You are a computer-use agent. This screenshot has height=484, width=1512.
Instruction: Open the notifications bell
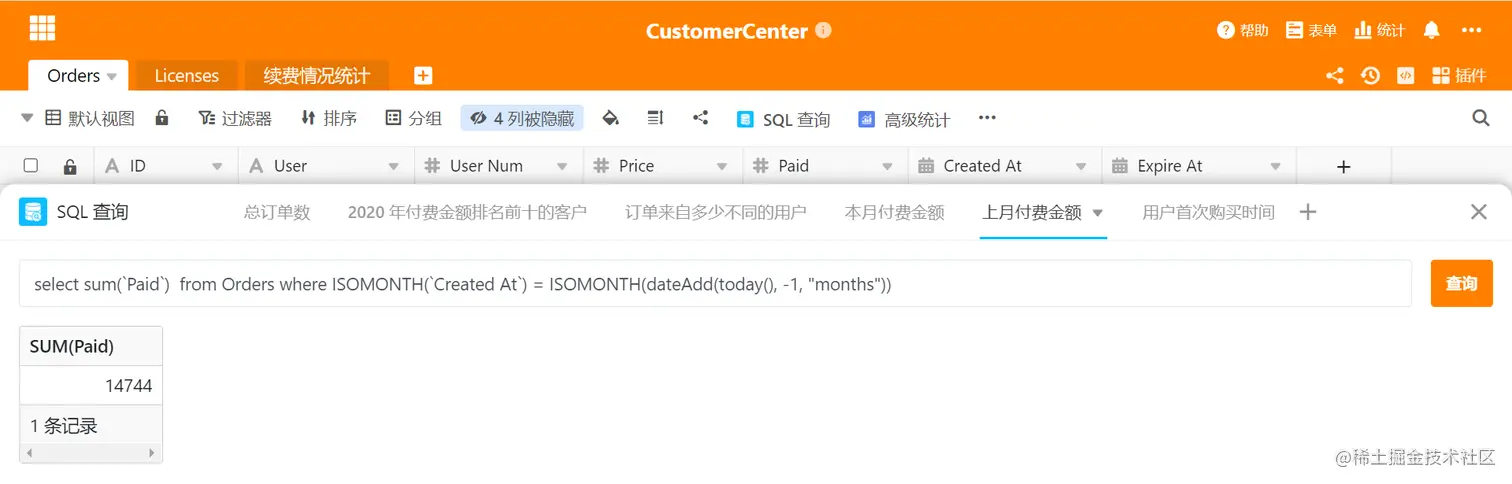(x=1431, y=30)
